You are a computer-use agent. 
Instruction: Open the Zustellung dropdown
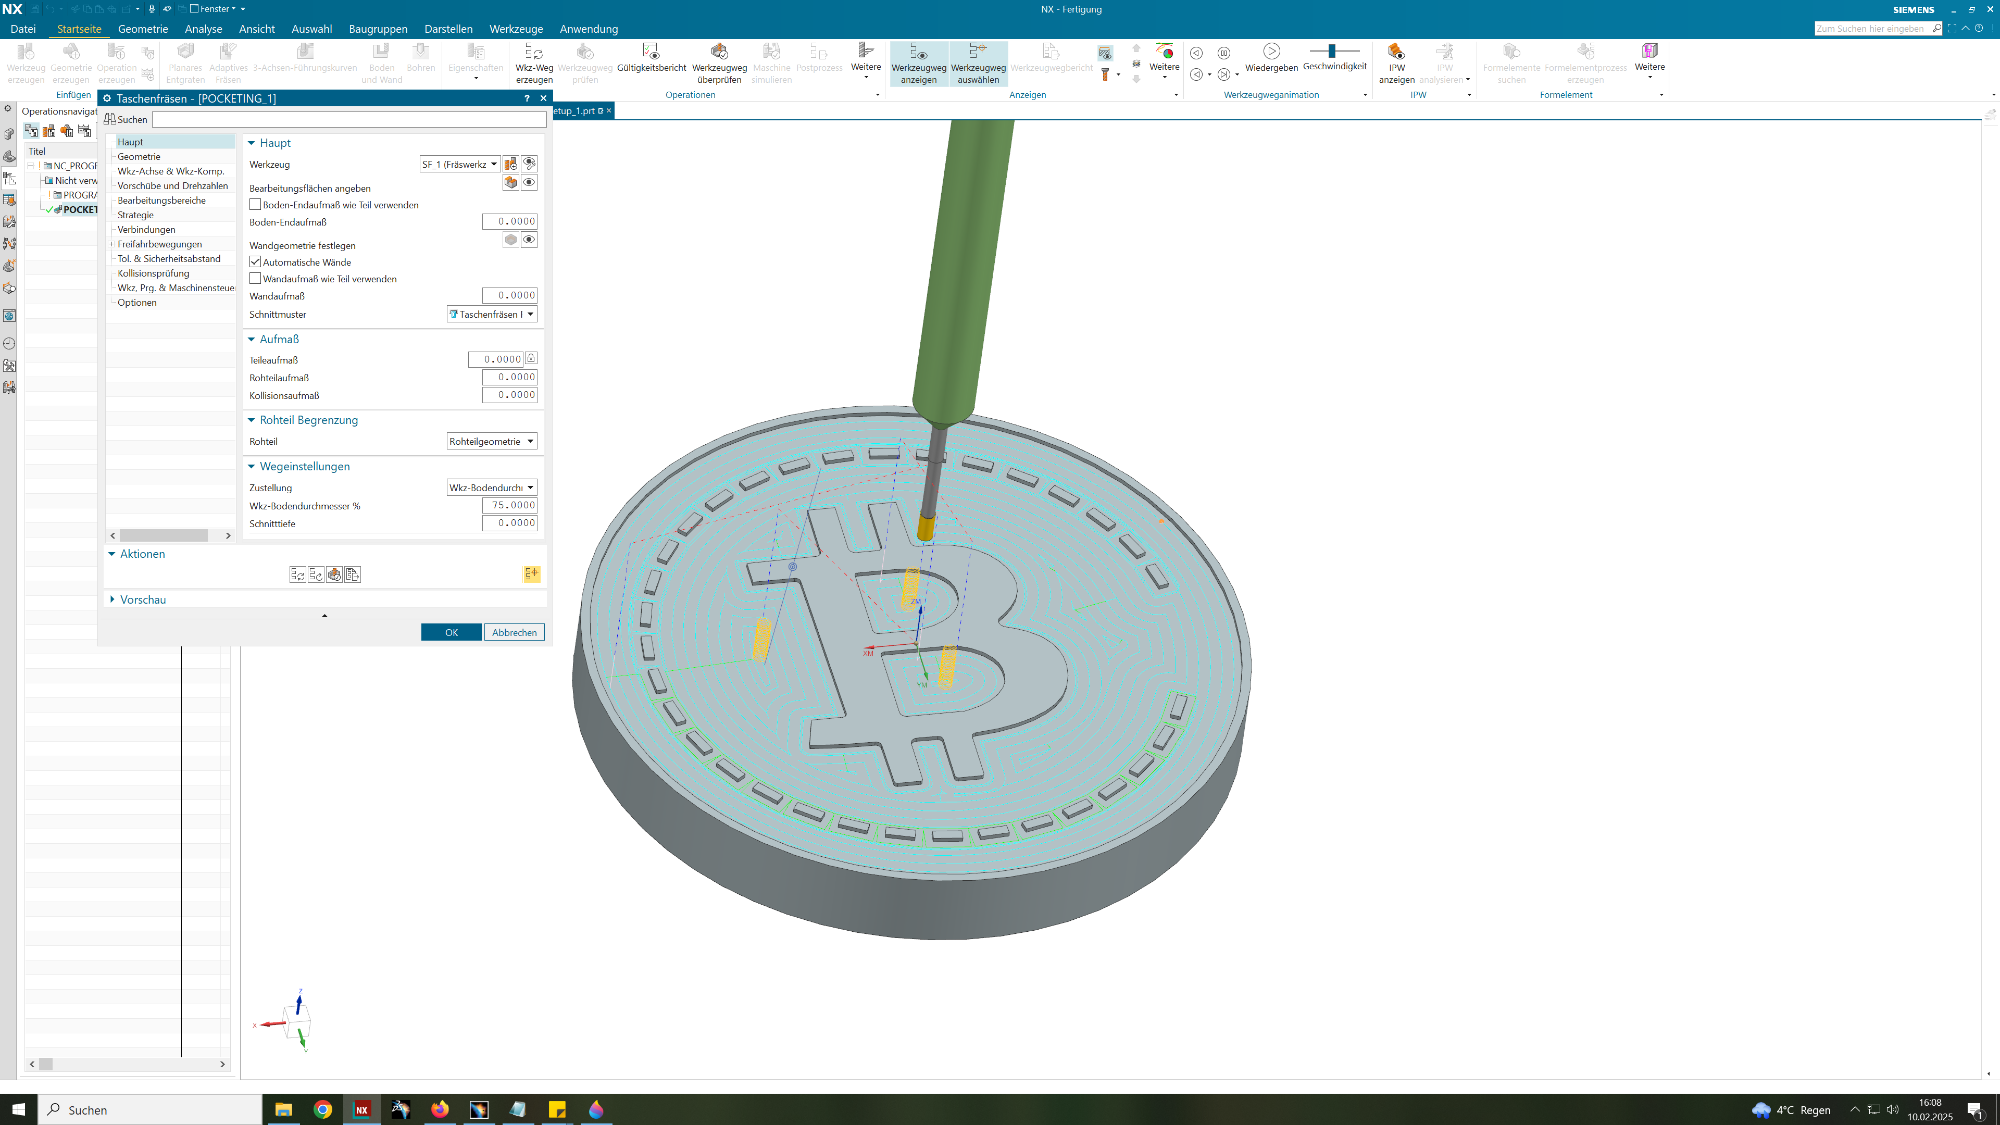pyautogui.click(x=492, y=487)
